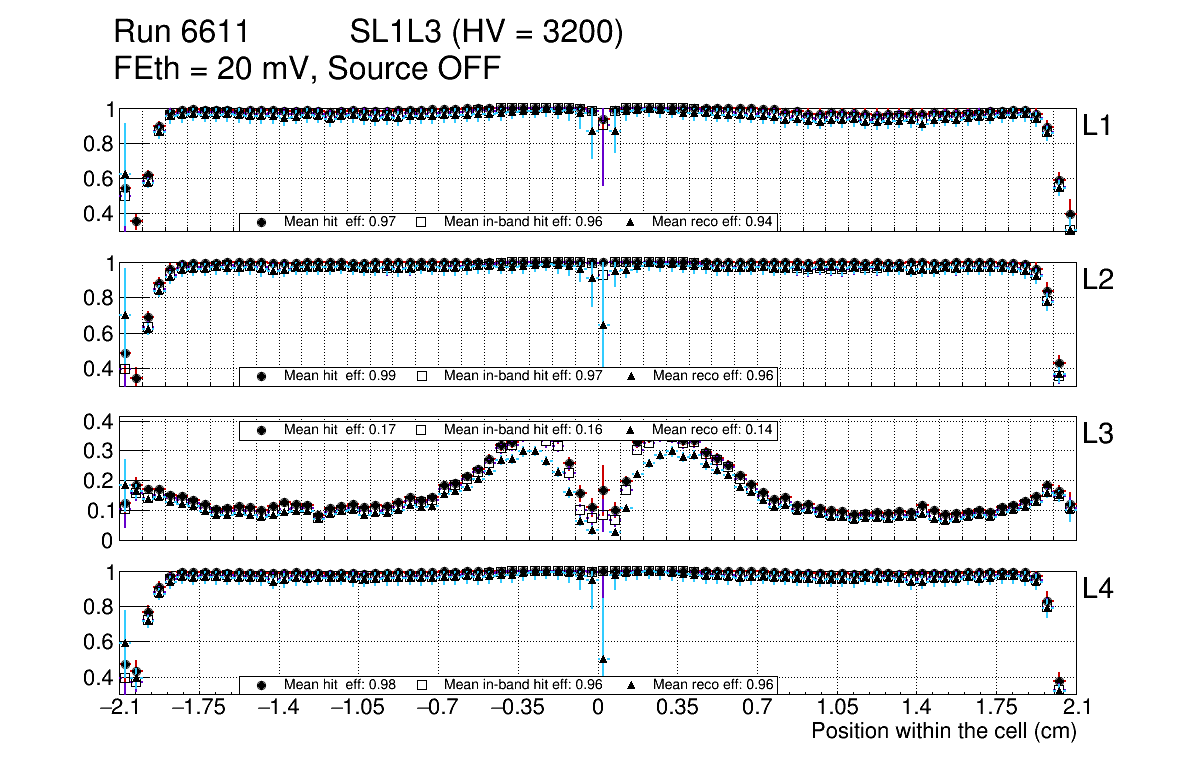Select the L3 panel label
The height and width of the screenshot is (772, 1196).
click(x=1098, y=435)
